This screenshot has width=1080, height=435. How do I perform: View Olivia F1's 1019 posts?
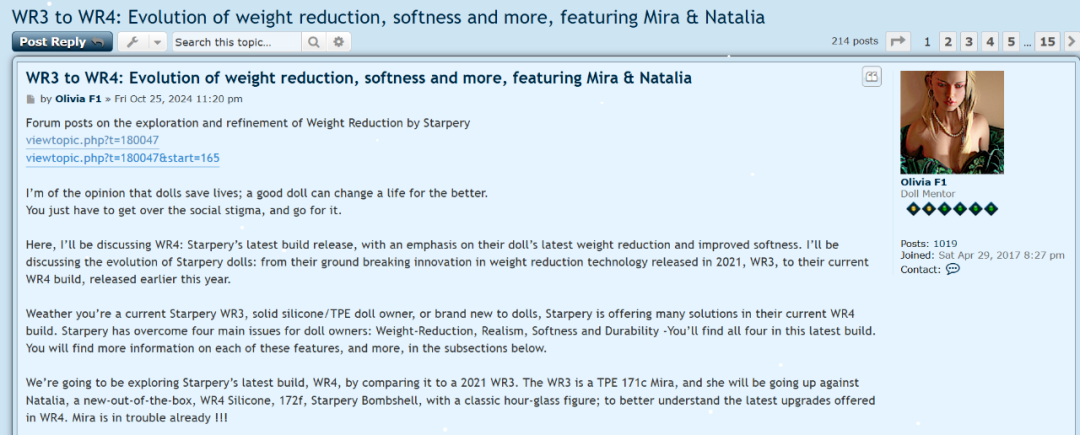coord(946,243)
